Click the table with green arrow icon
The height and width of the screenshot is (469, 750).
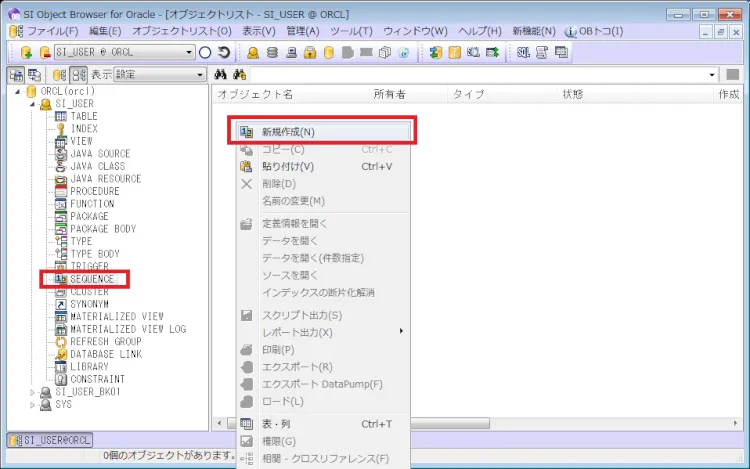click(x=492, y=52)
